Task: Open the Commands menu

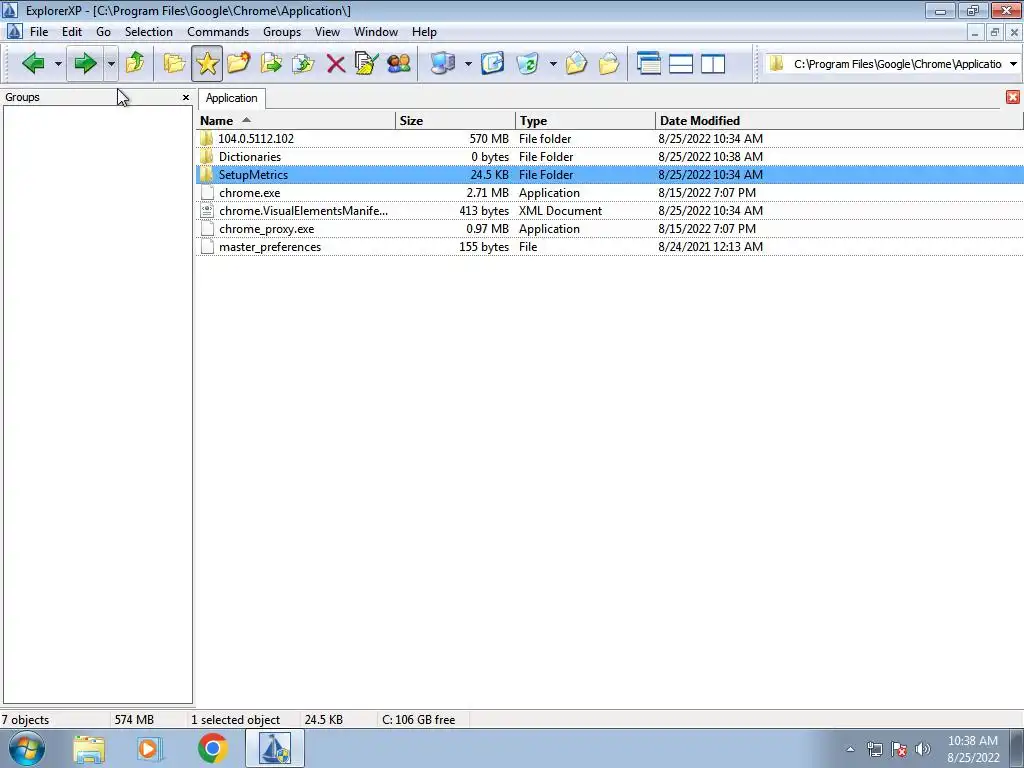Action: tap(218, 32)
